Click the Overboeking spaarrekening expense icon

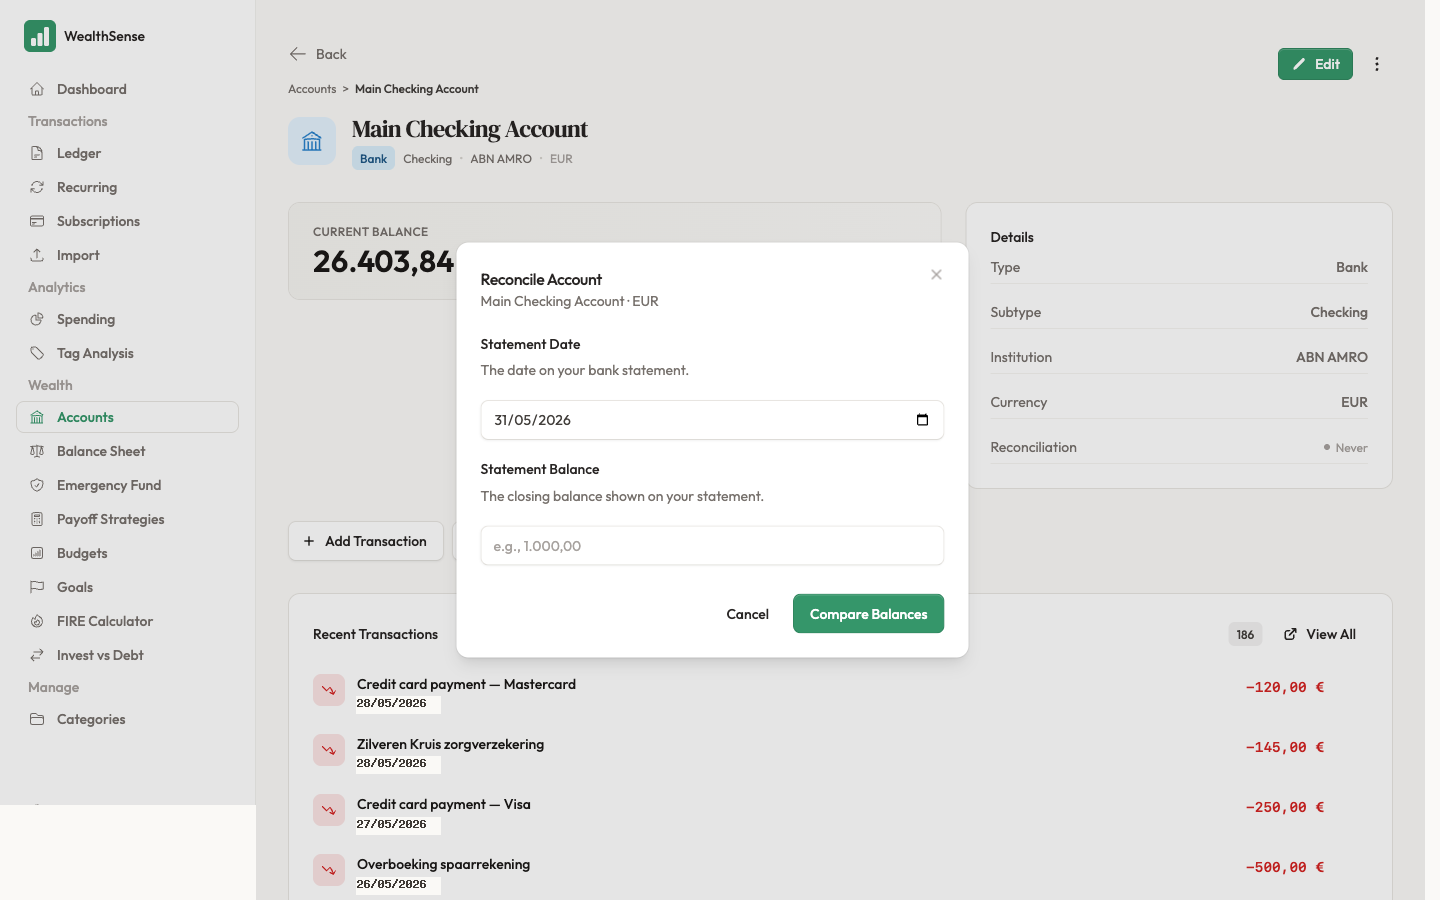tap(329, 870)
